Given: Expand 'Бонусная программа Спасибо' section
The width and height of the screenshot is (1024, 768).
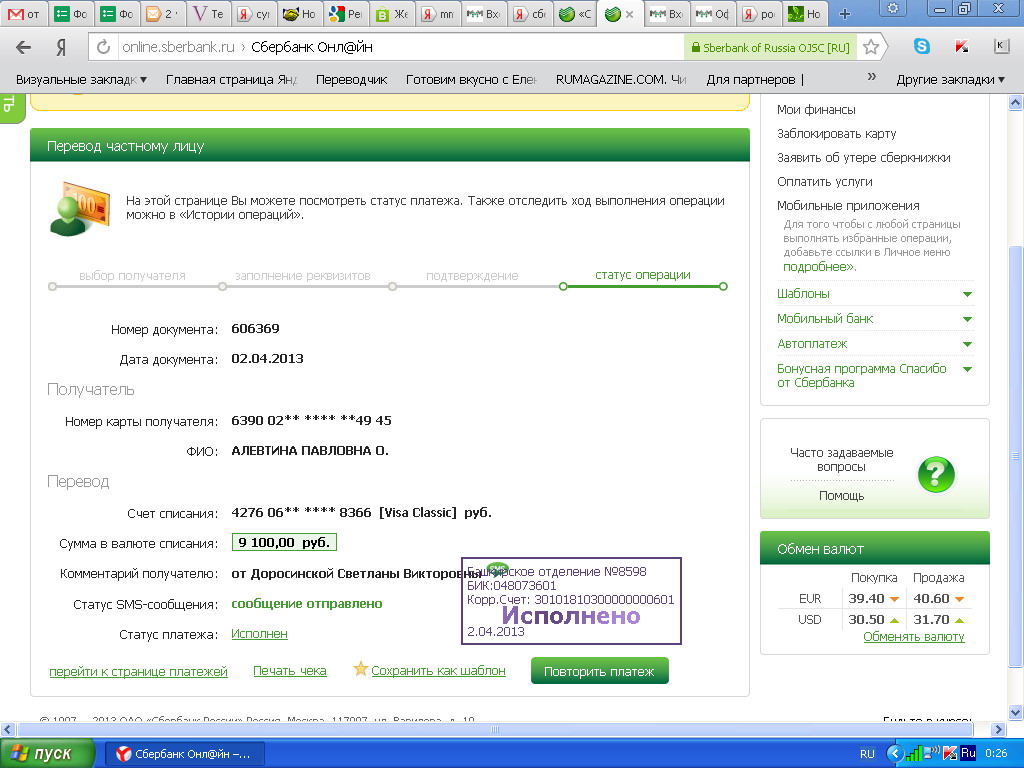Looking at the screenshot, I should pos(874,376).
